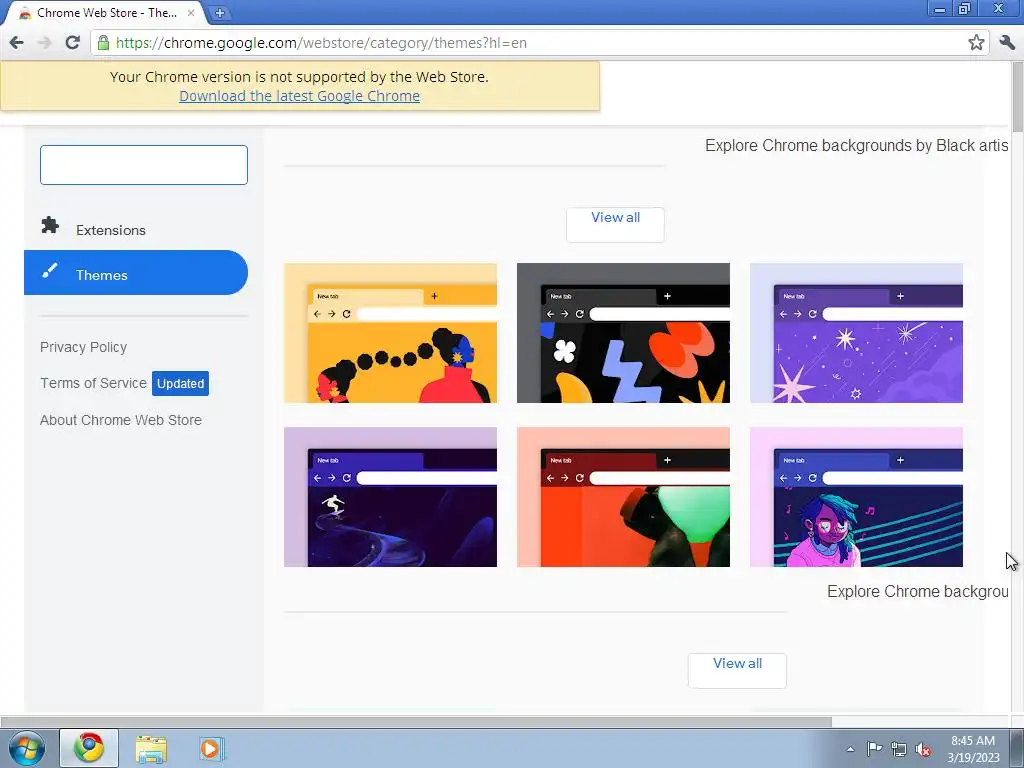
Task: Open the purple starry theme thumbnail
Action: point(856,333)
